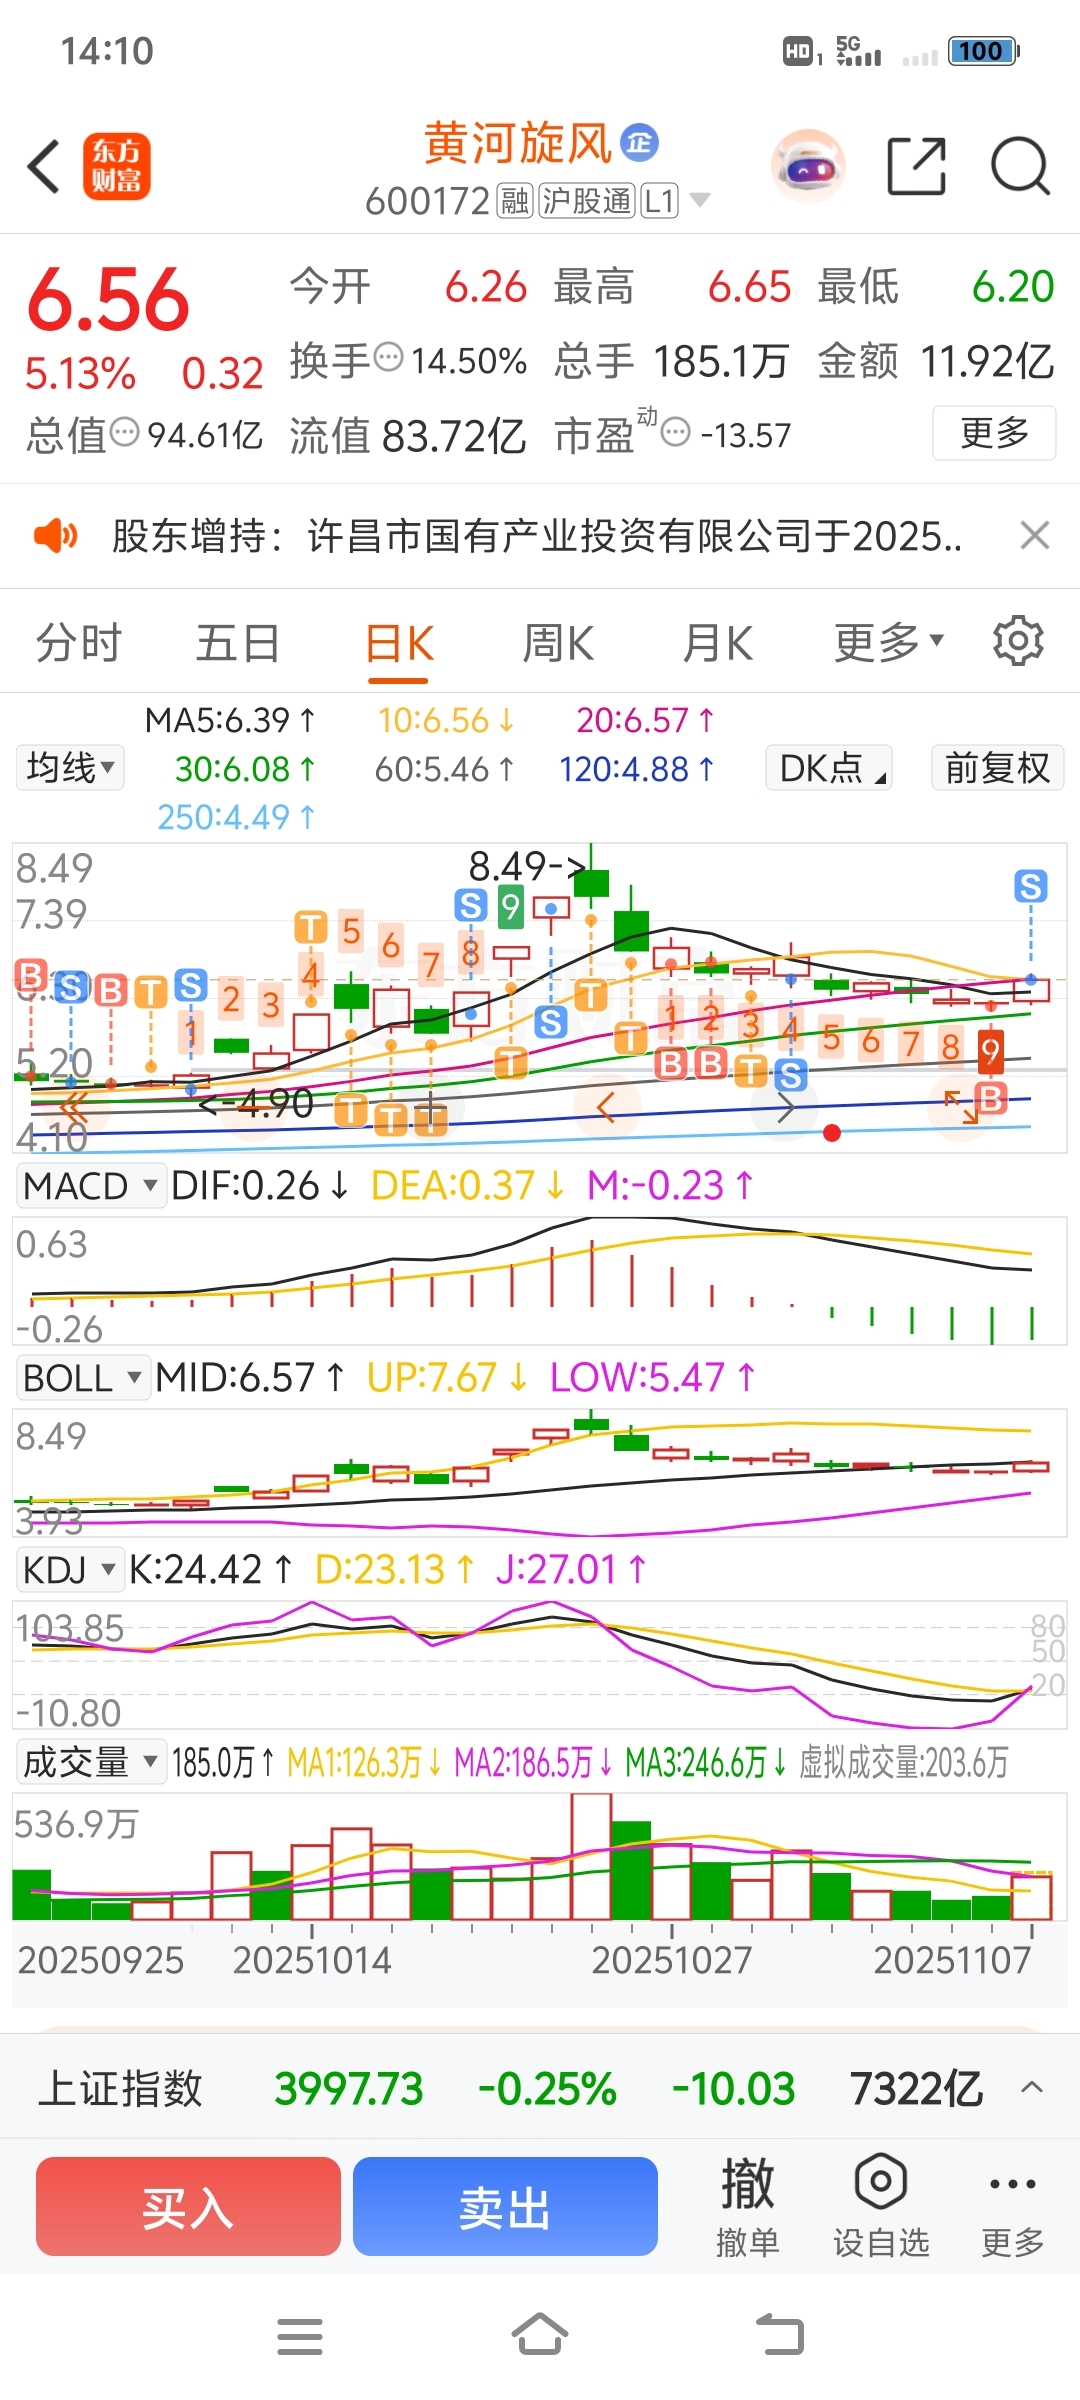Viewport: 1080px width, 2400px height.
Task: Switch to 周K tab
Action: click(x=558, y=643)
